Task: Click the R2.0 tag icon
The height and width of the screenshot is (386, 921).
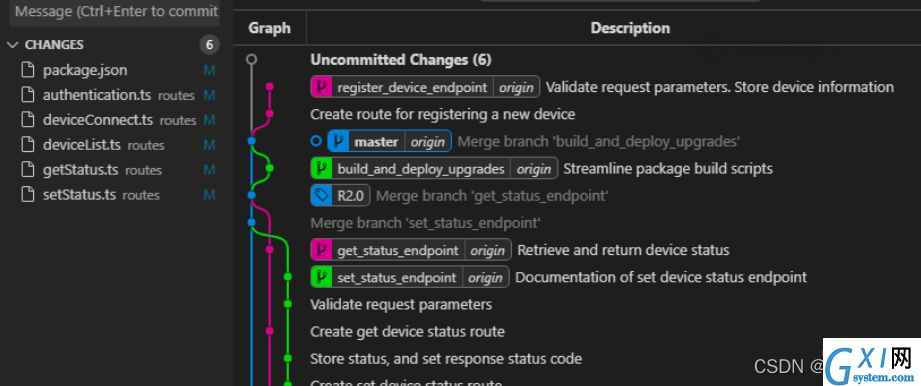Action: coord(321,196)
